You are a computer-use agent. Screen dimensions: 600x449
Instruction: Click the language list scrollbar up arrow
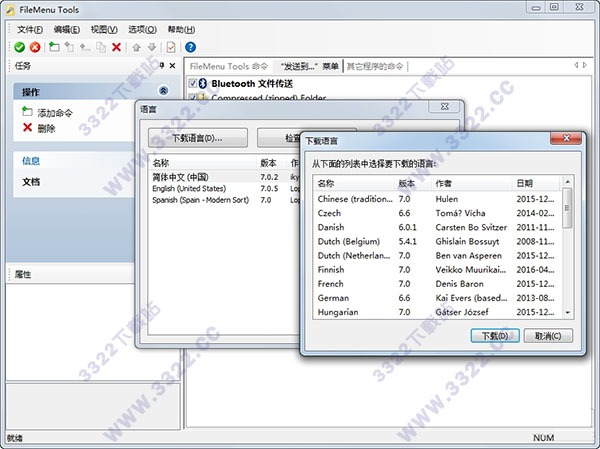coord(567,182)
